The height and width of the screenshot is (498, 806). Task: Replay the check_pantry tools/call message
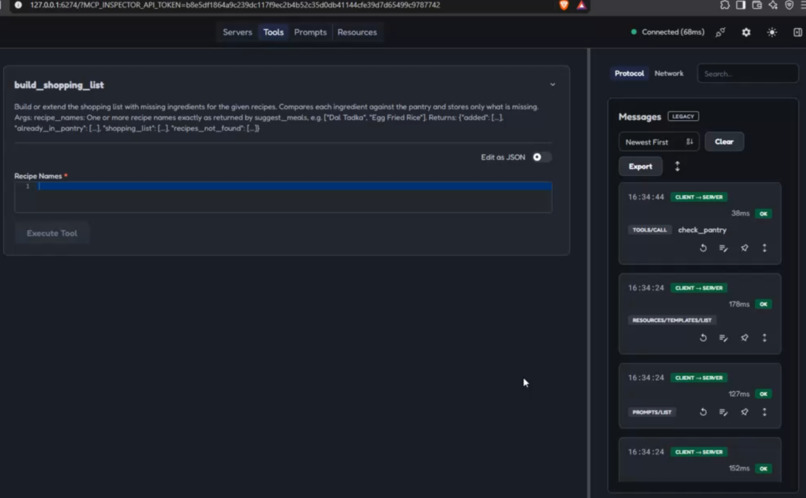pyautogui.click(x=703, y=248)
